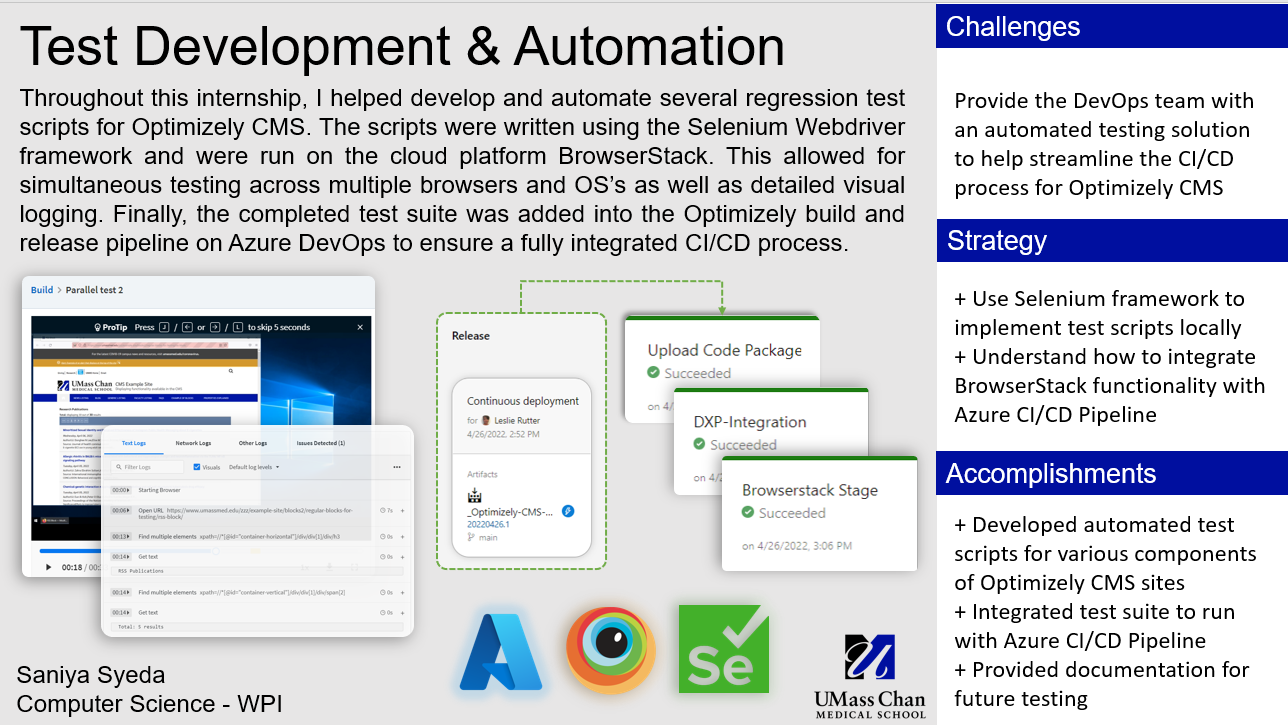Click the blue lightning trigger badge
Screen dimensions: 1288x725
pos(568,511)
